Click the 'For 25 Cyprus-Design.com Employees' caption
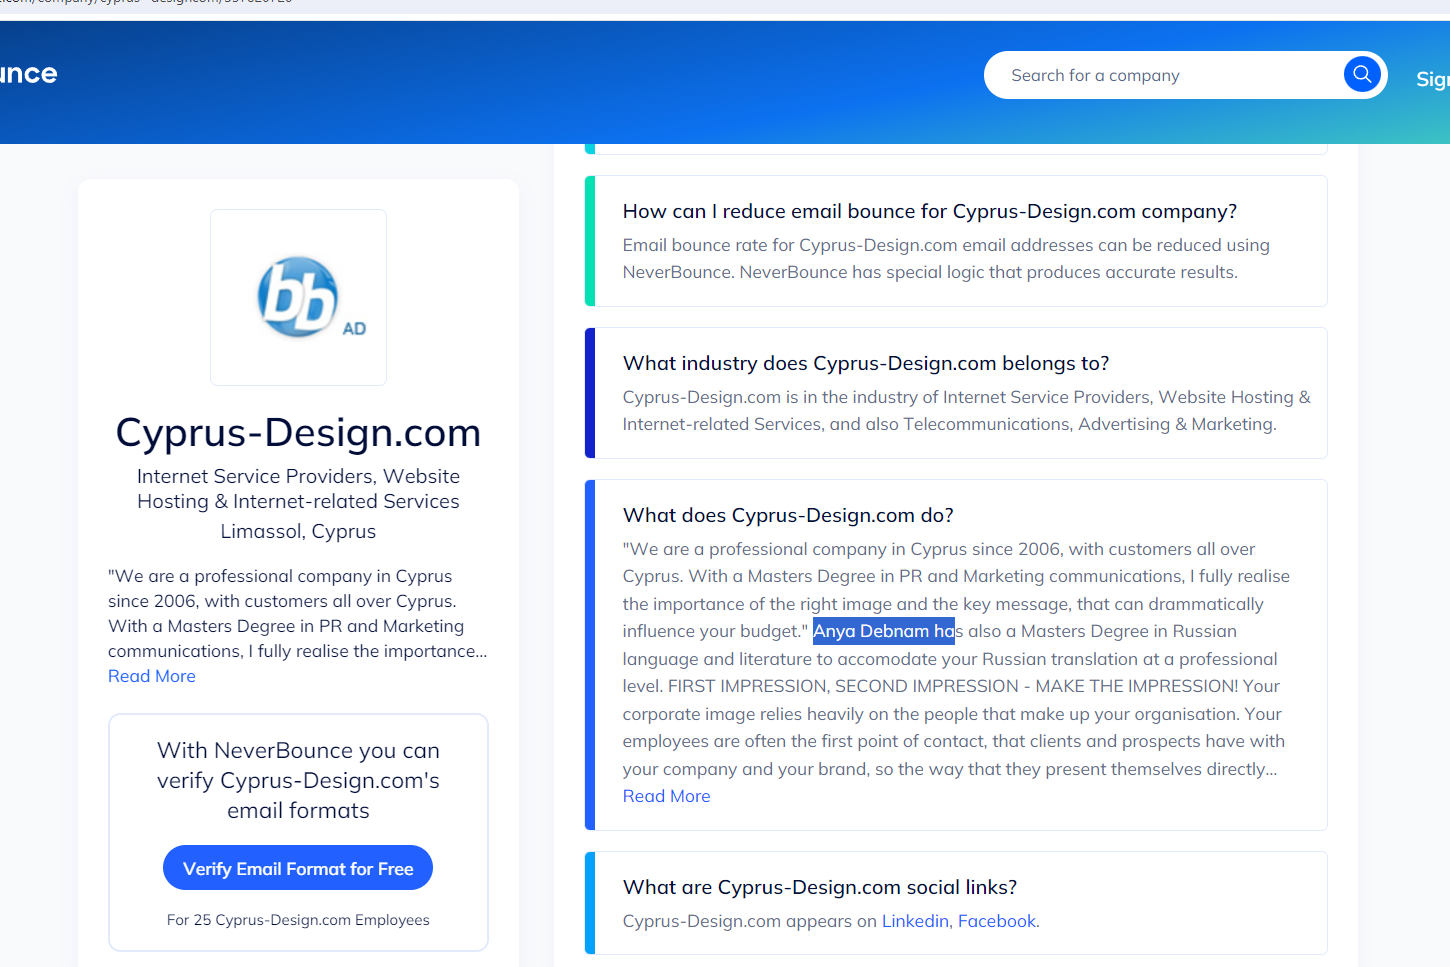This screenshot has width=1450, height=967. (x=298, y=920)
